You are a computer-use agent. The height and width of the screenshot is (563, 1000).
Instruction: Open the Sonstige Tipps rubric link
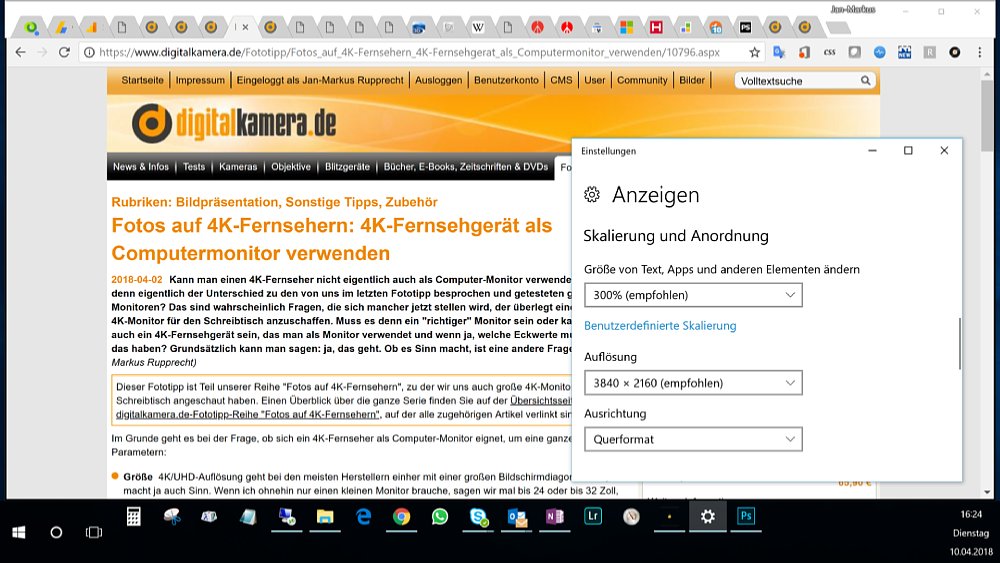332,202
